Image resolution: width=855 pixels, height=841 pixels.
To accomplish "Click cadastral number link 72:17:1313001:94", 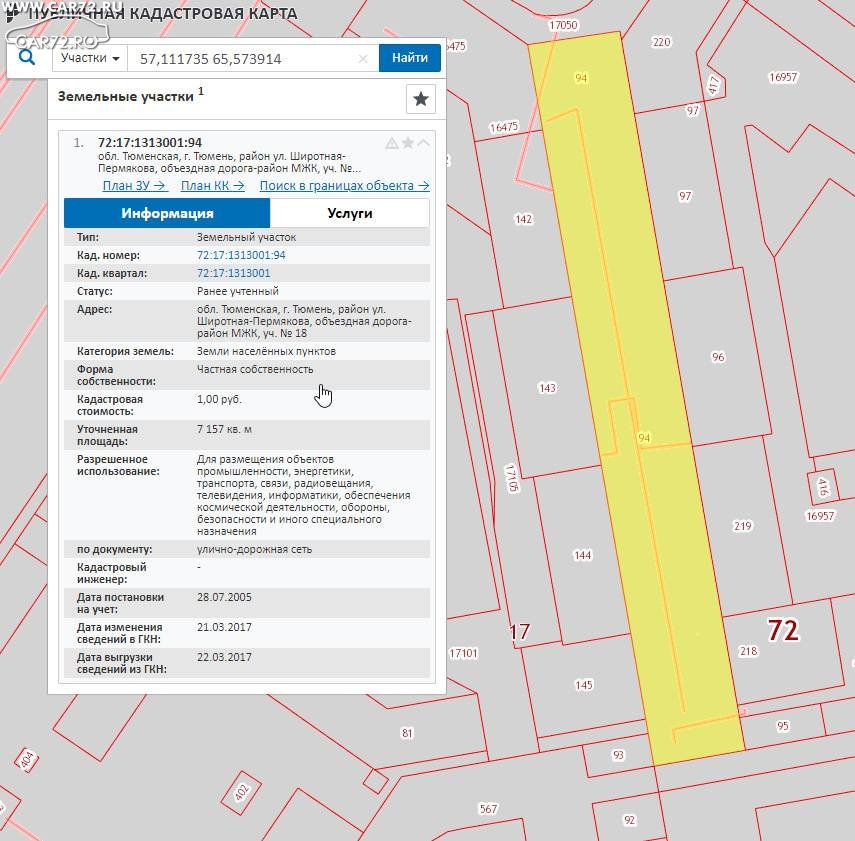I will 241,255.
